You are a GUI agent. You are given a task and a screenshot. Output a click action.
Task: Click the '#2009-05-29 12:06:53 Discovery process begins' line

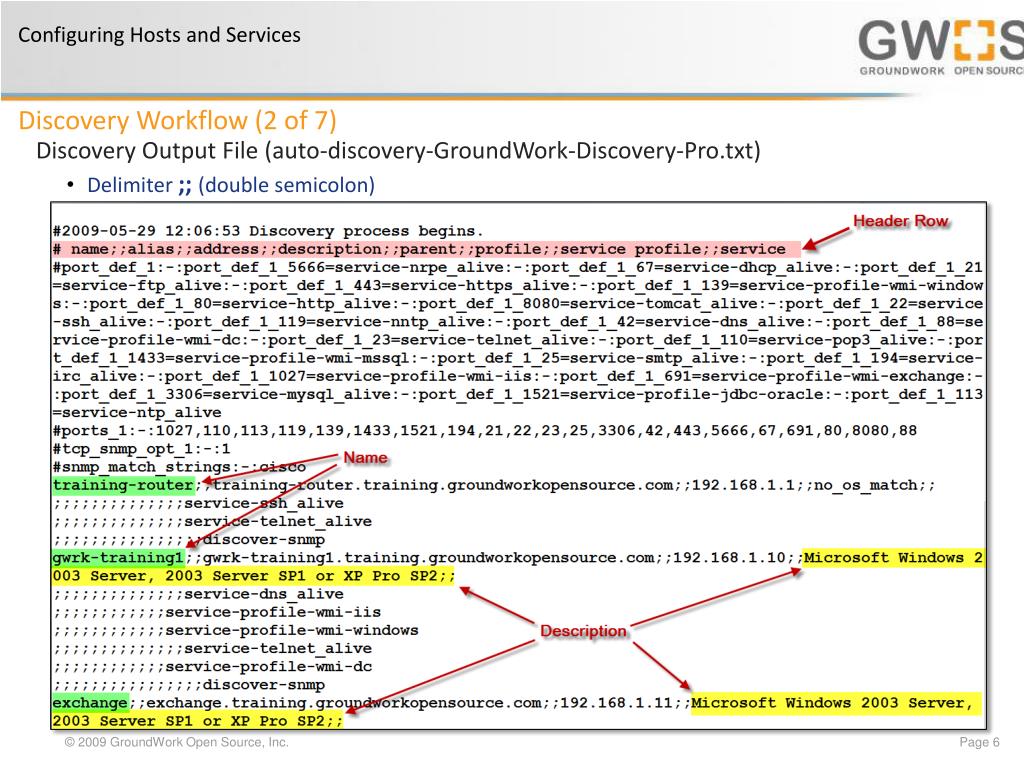click(268, 231)
